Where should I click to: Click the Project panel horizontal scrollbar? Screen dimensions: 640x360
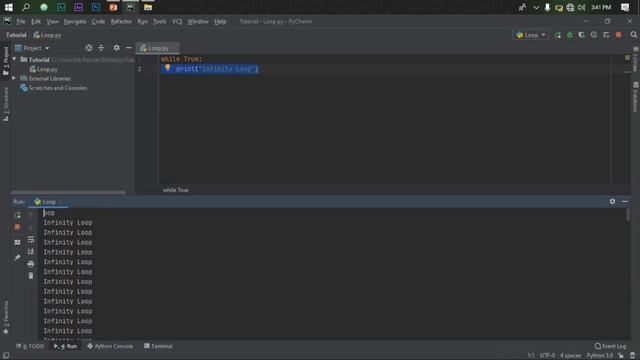(68, 192)
